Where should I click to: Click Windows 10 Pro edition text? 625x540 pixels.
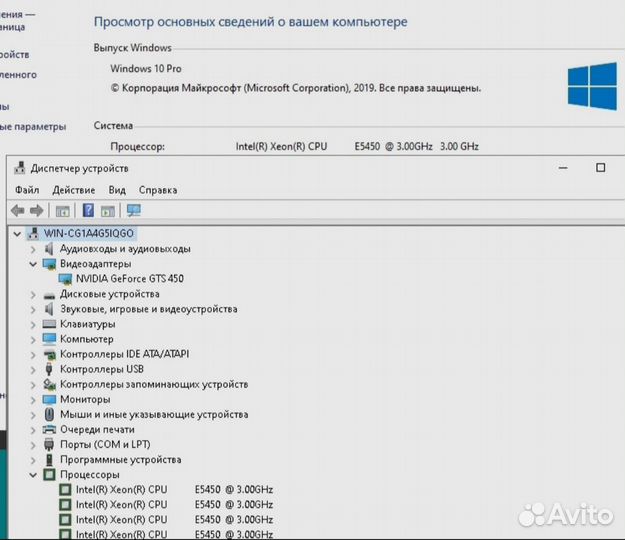146,69
